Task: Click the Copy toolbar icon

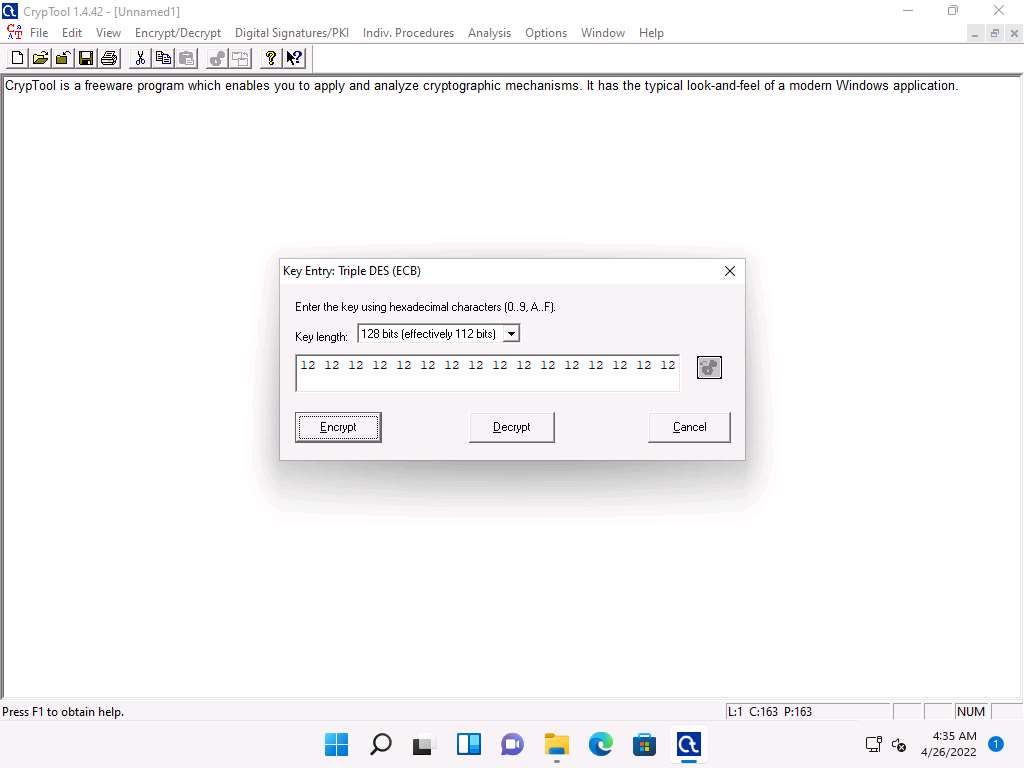Action: click(x=163, y=58)
